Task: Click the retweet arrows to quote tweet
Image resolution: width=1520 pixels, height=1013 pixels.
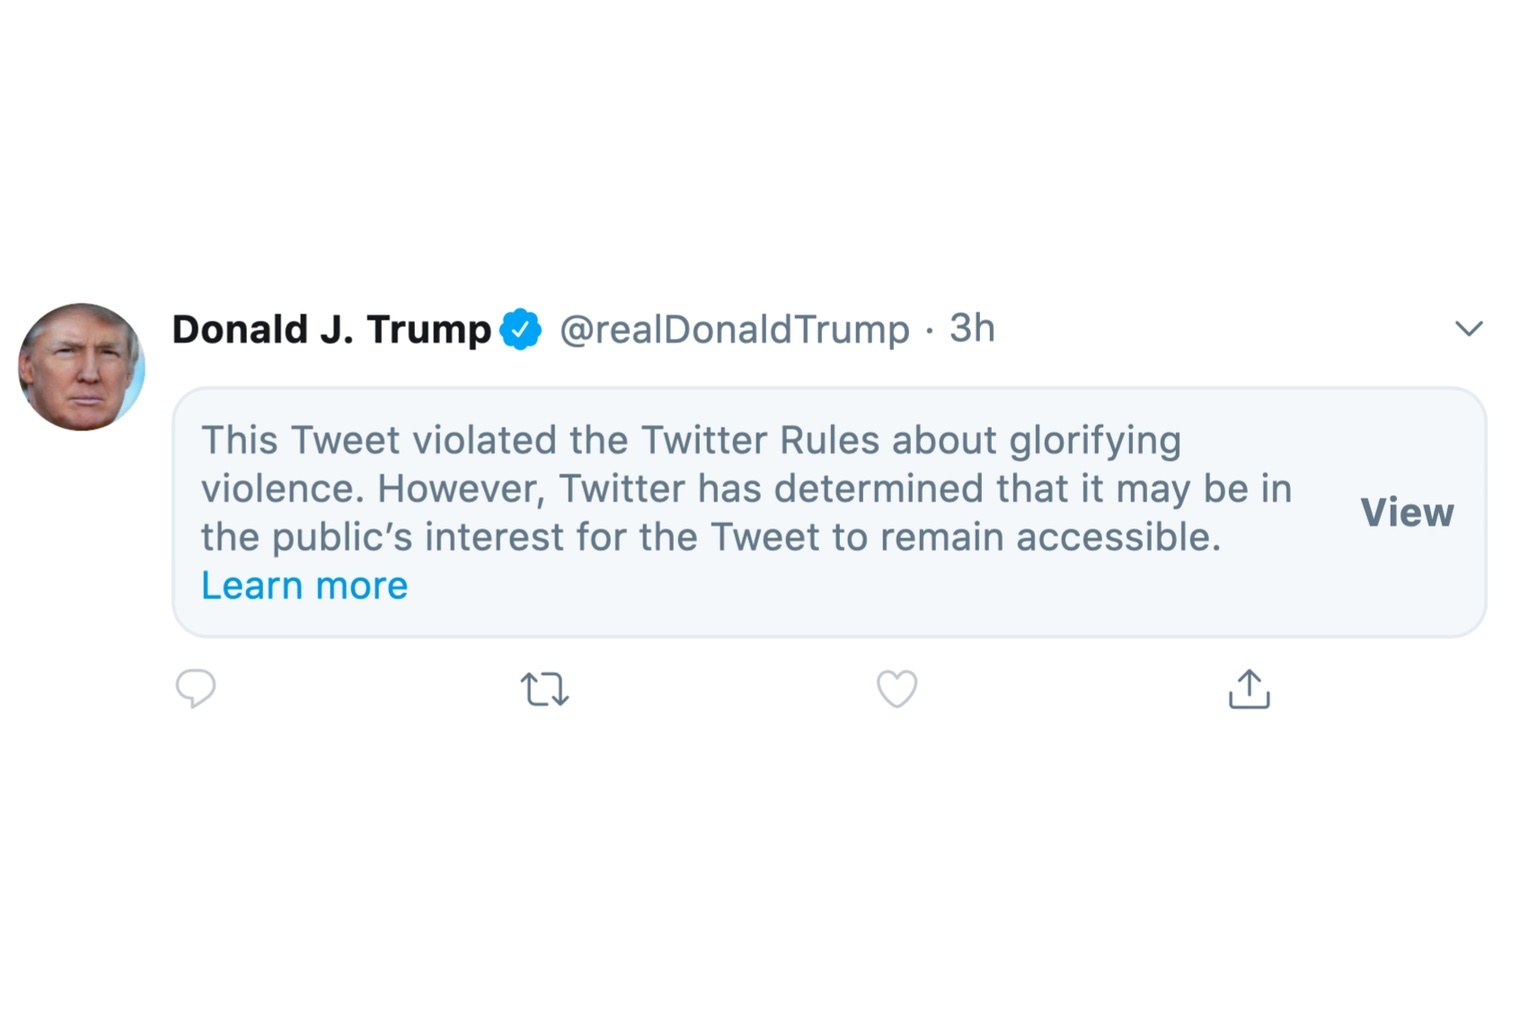Action: click(x=545, y=688)
